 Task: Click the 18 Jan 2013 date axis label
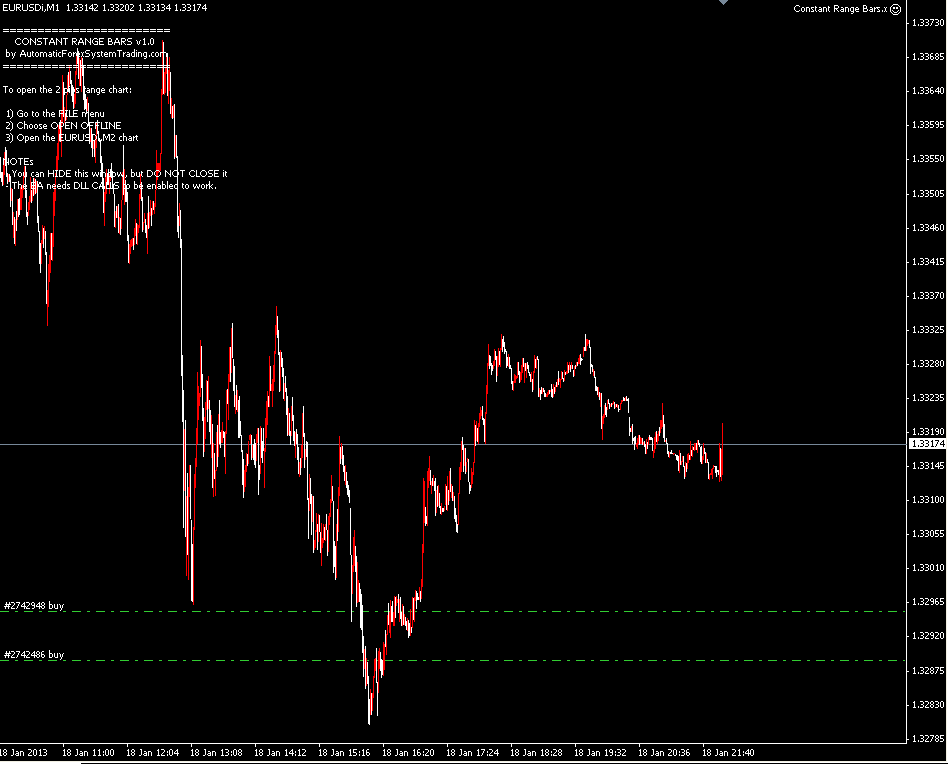coord(24,753)
